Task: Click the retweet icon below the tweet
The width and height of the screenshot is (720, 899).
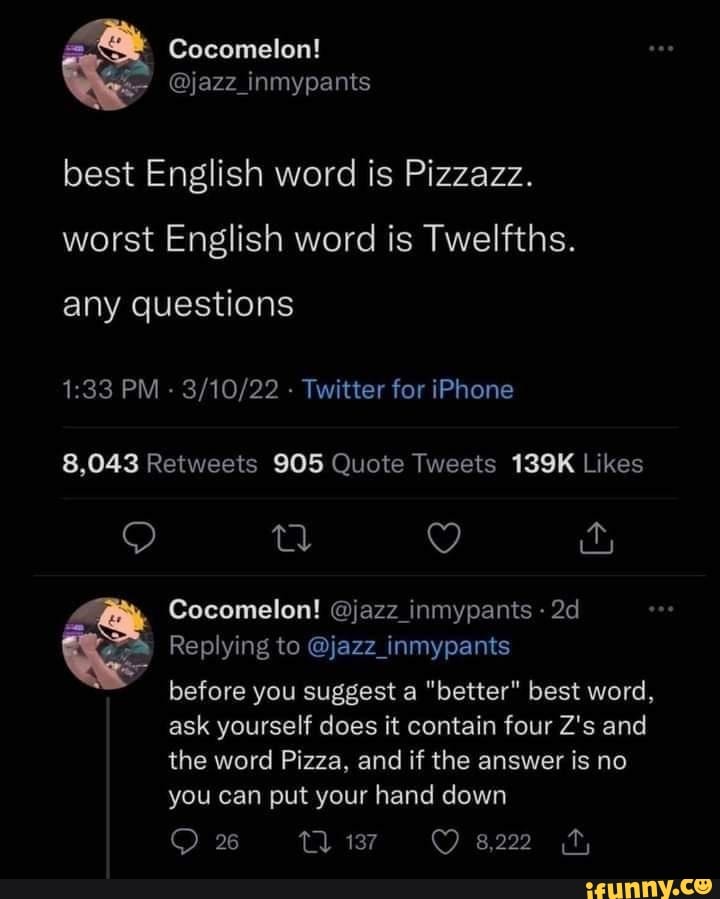Action: (x=292, y=536)
